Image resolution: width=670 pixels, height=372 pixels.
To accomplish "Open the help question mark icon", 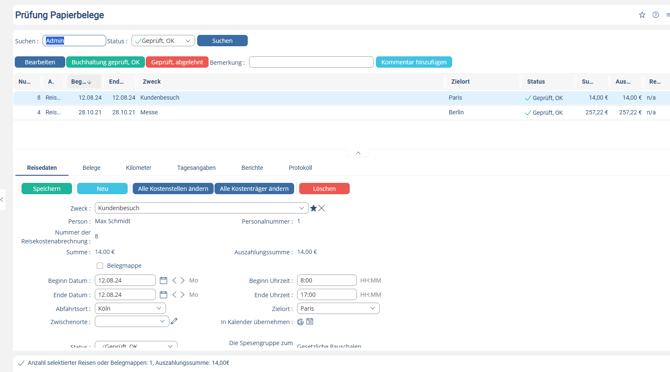I will (655, 15).
